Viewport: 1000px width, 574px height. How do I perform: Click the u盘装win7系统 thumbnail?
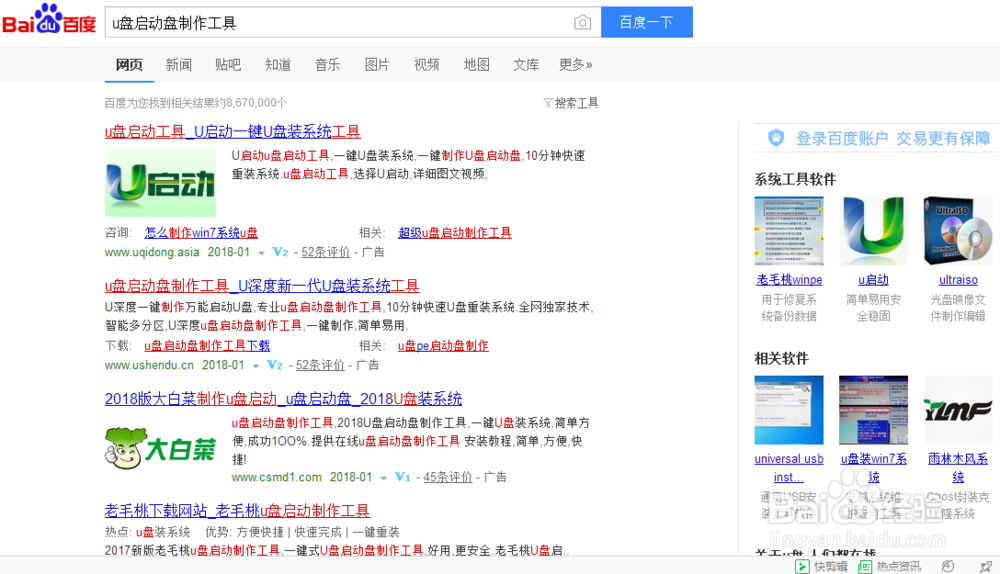(x=873, y=410)
